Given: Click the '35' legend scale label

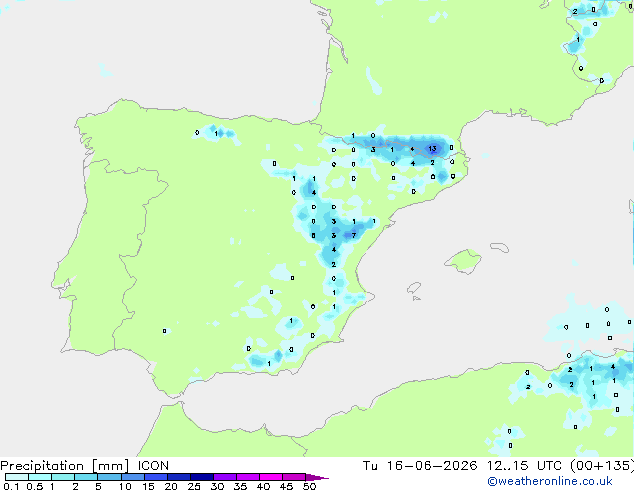Looking at the screenshot, I should (240, 486).
